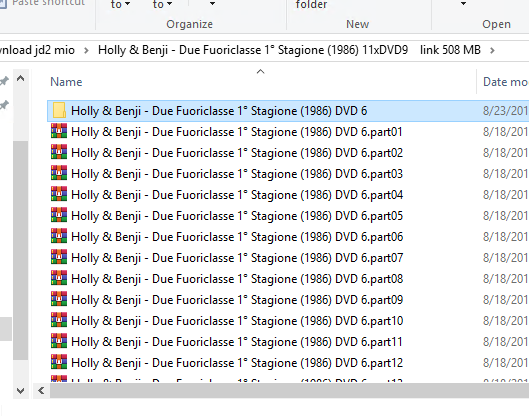This screenshot has height=416, width=529.
Task: Select file name ending DVD 6.part12
Action: [x=237, y=363]
